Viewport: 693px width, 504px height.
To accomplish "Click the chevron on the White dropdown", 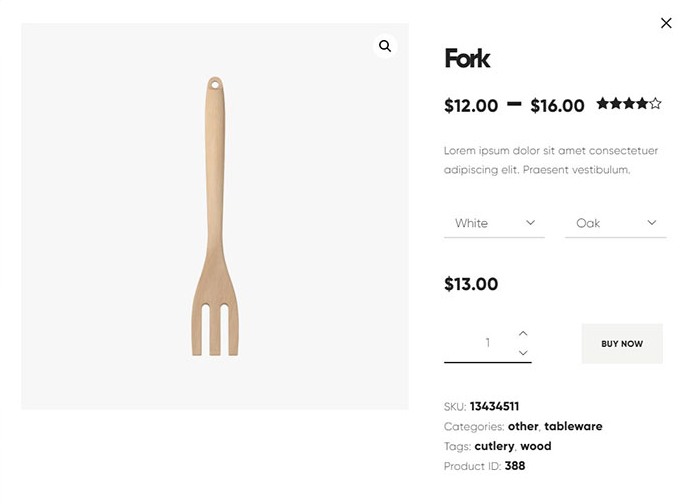I will (x=531, y=223).
